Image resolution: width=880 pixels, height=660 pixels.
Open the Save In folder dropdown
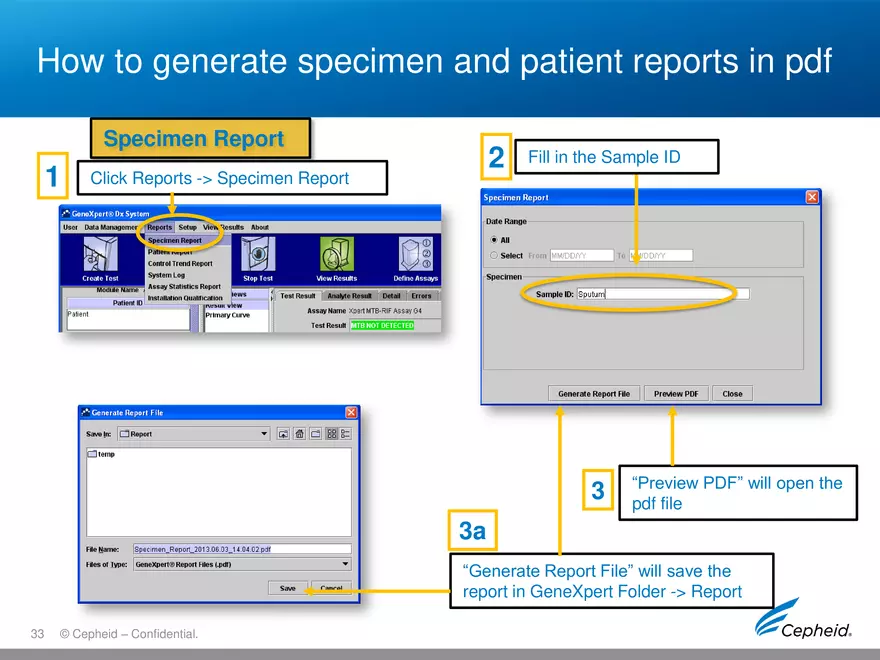pyautogui.click(x=264, y=432)
